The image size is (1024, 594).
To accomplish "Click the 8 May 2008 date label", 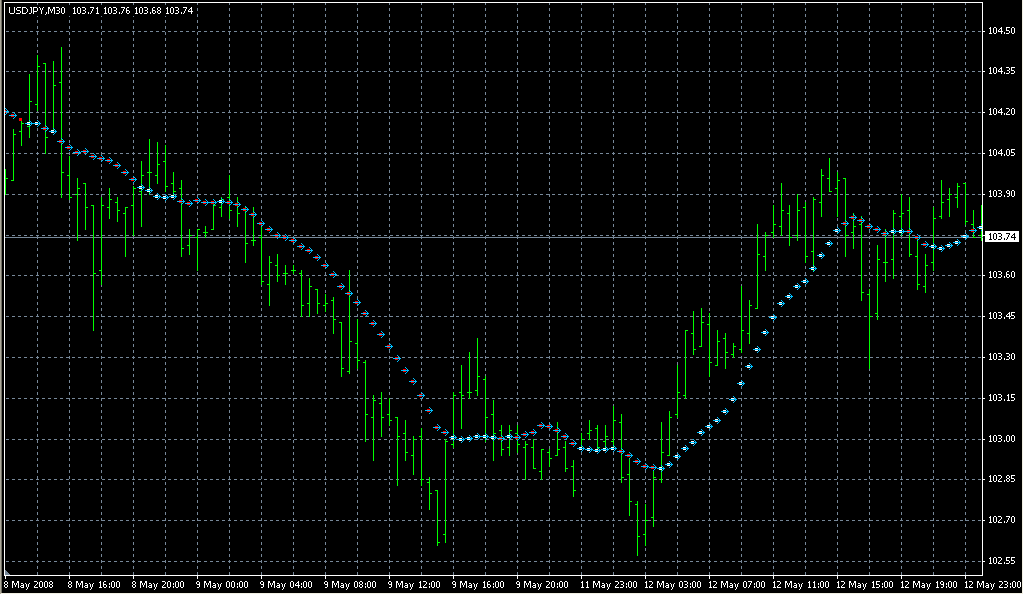I will point(27,584).
